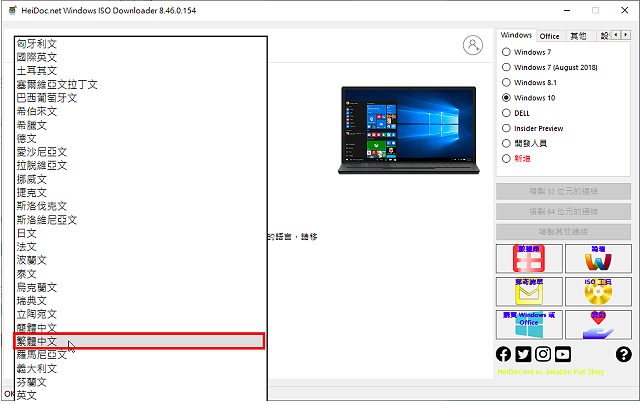Pick 捷克文 in the language list
The height and width of the screenshot is (405, 643).
141,193
